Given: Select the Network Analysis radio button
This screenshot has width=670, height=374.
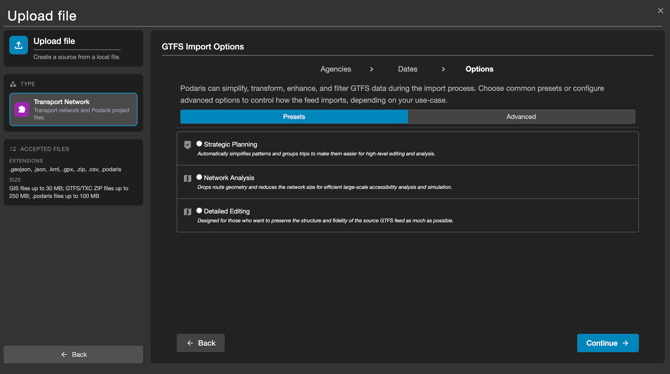Looking at the screenshot, I should click(199, 177).
